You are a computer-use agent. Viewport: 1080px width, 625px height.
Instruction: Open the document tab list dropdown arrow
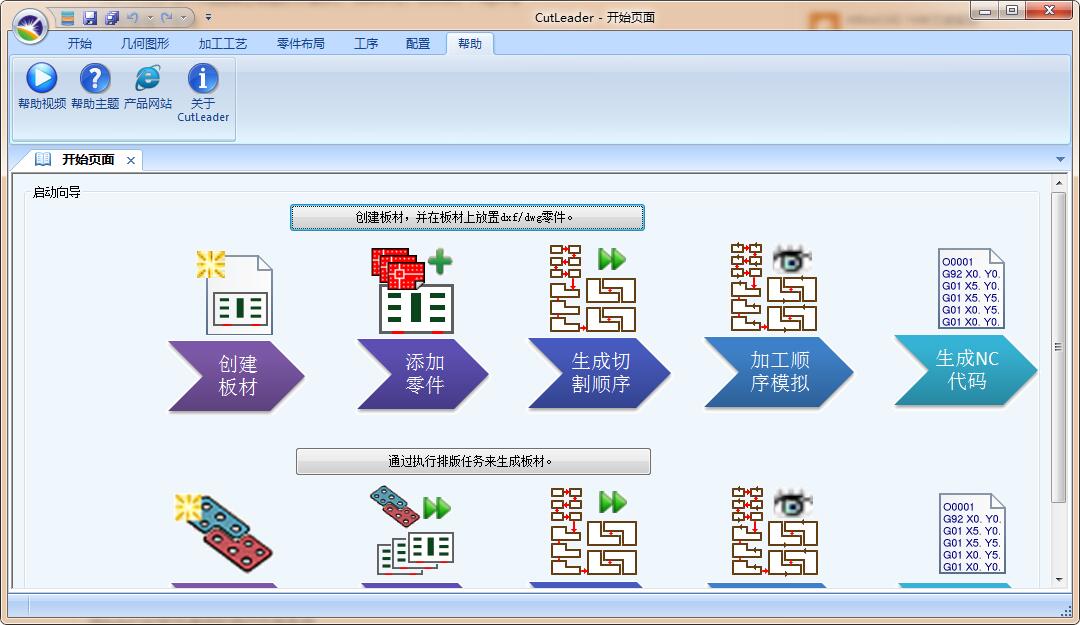tap(1061, 159)
